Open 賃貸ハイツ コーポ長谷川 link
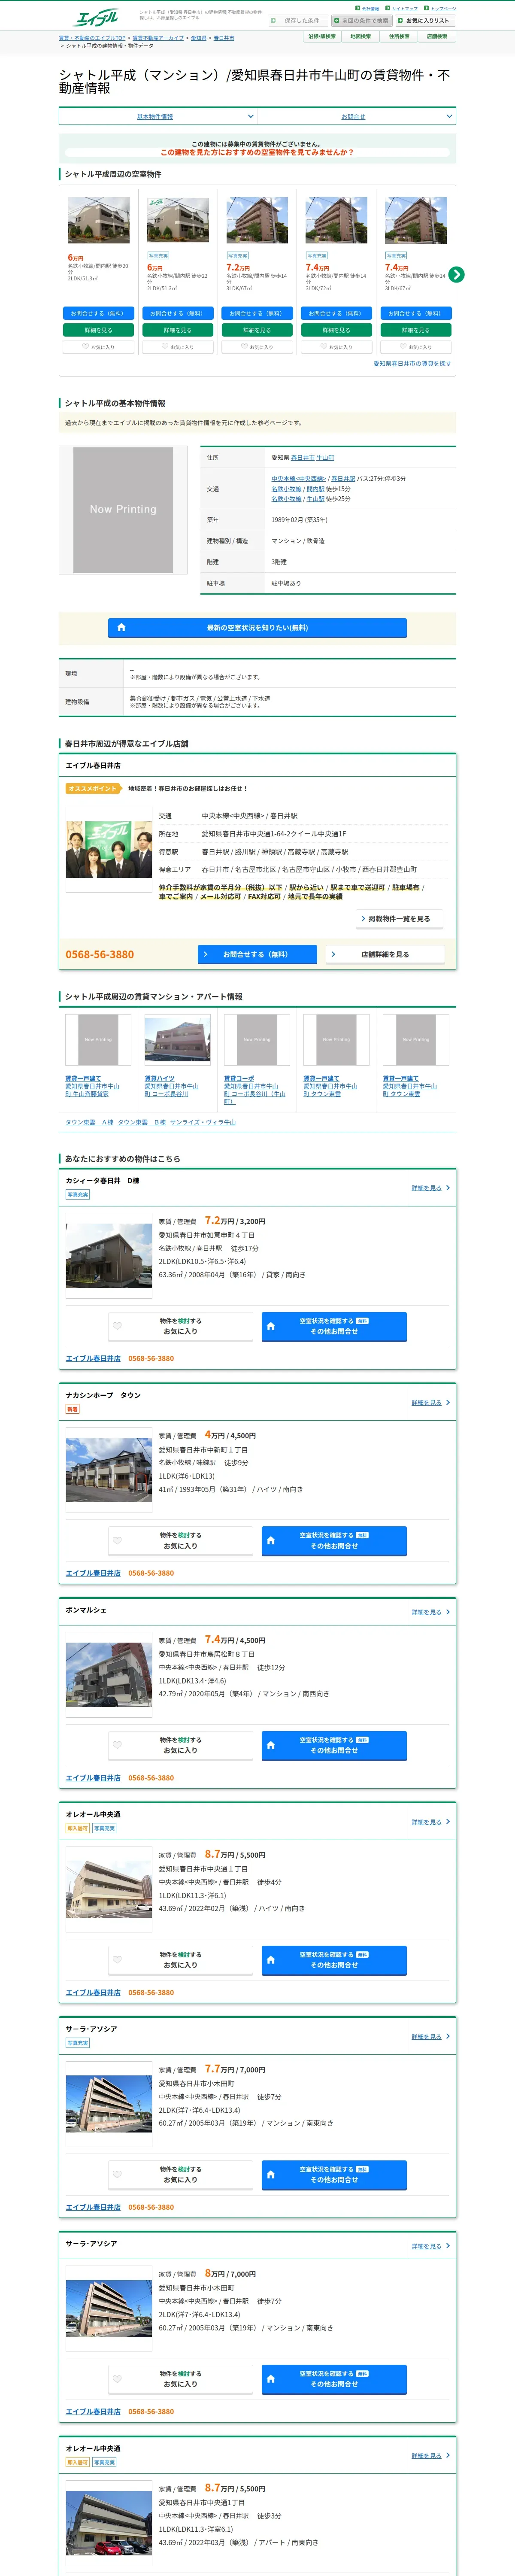The image size is (515, 2576). click(x=172, y=1086)
